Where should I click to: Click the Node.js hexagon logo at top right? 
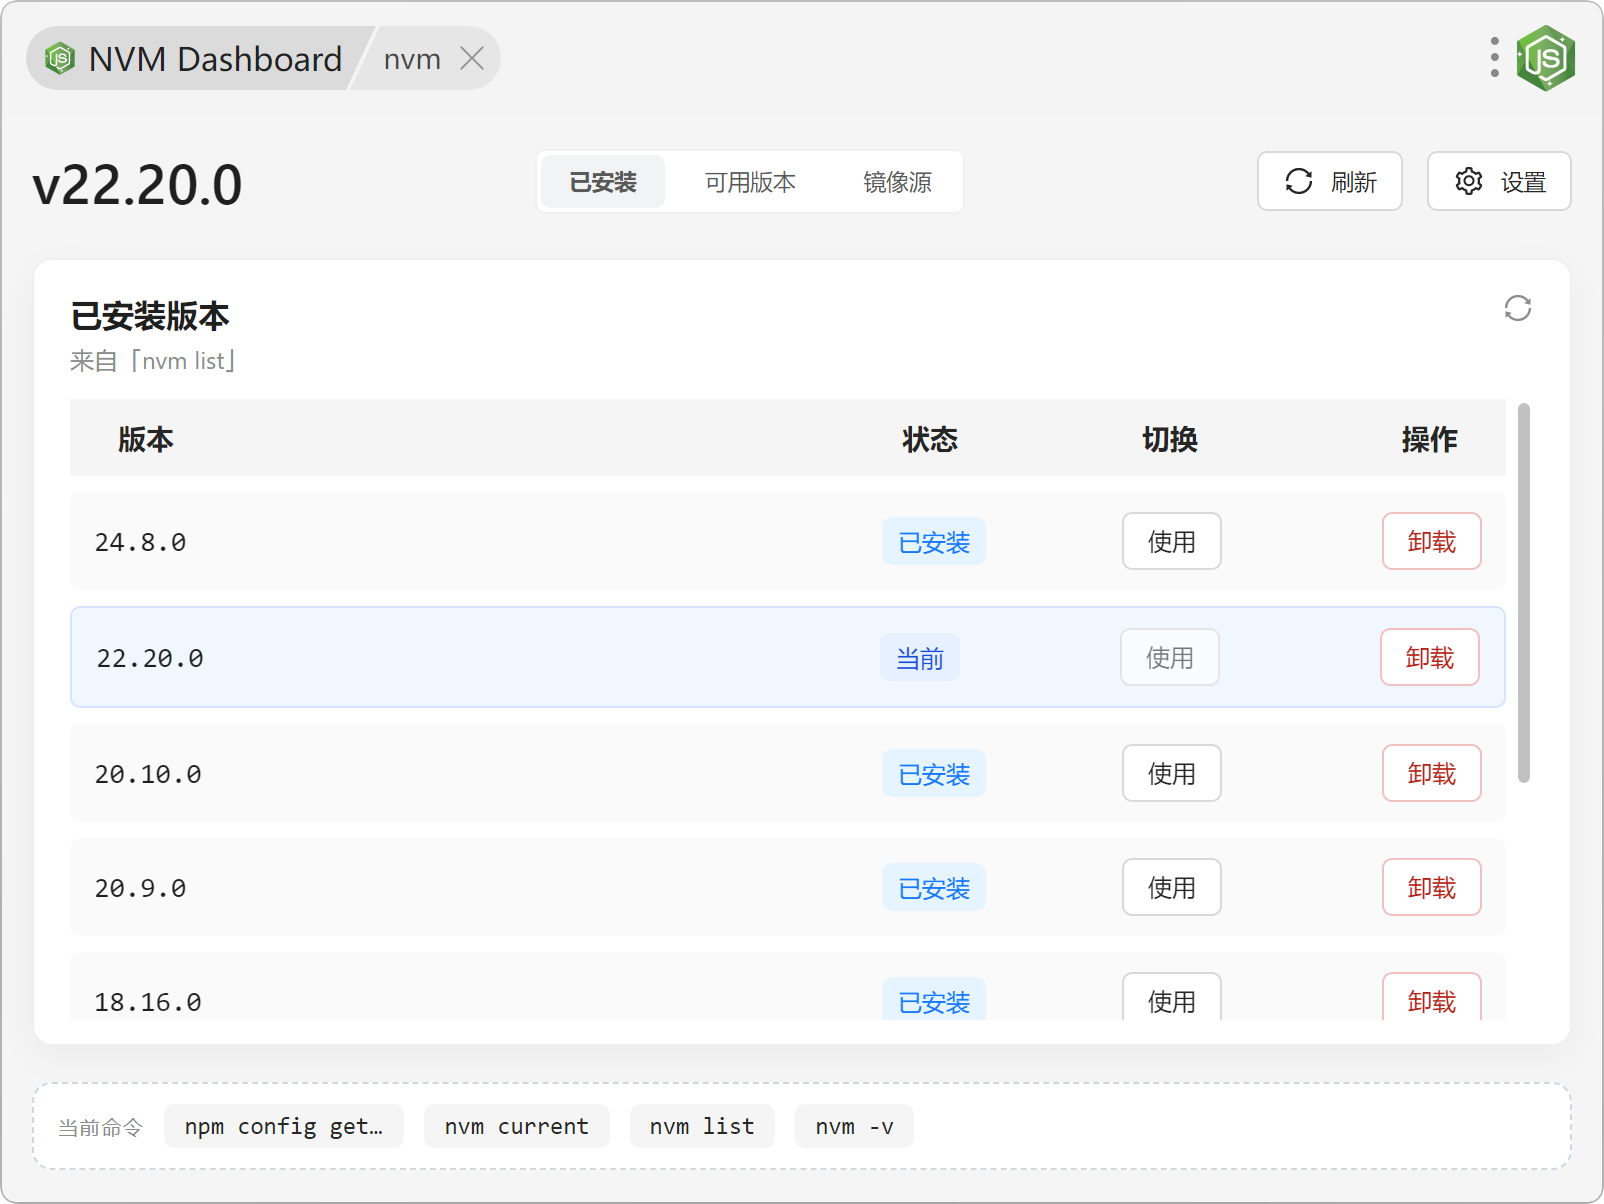pos(1545,58)
